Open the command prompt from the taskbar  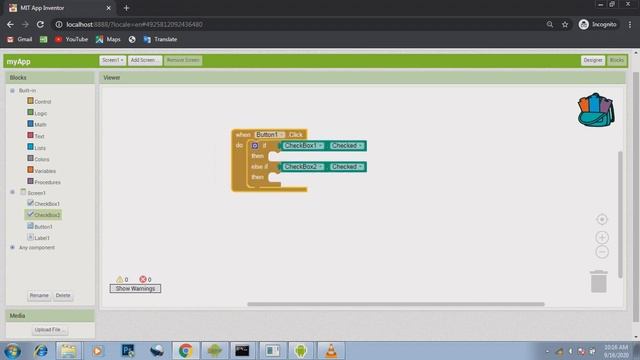click(242, 351)
